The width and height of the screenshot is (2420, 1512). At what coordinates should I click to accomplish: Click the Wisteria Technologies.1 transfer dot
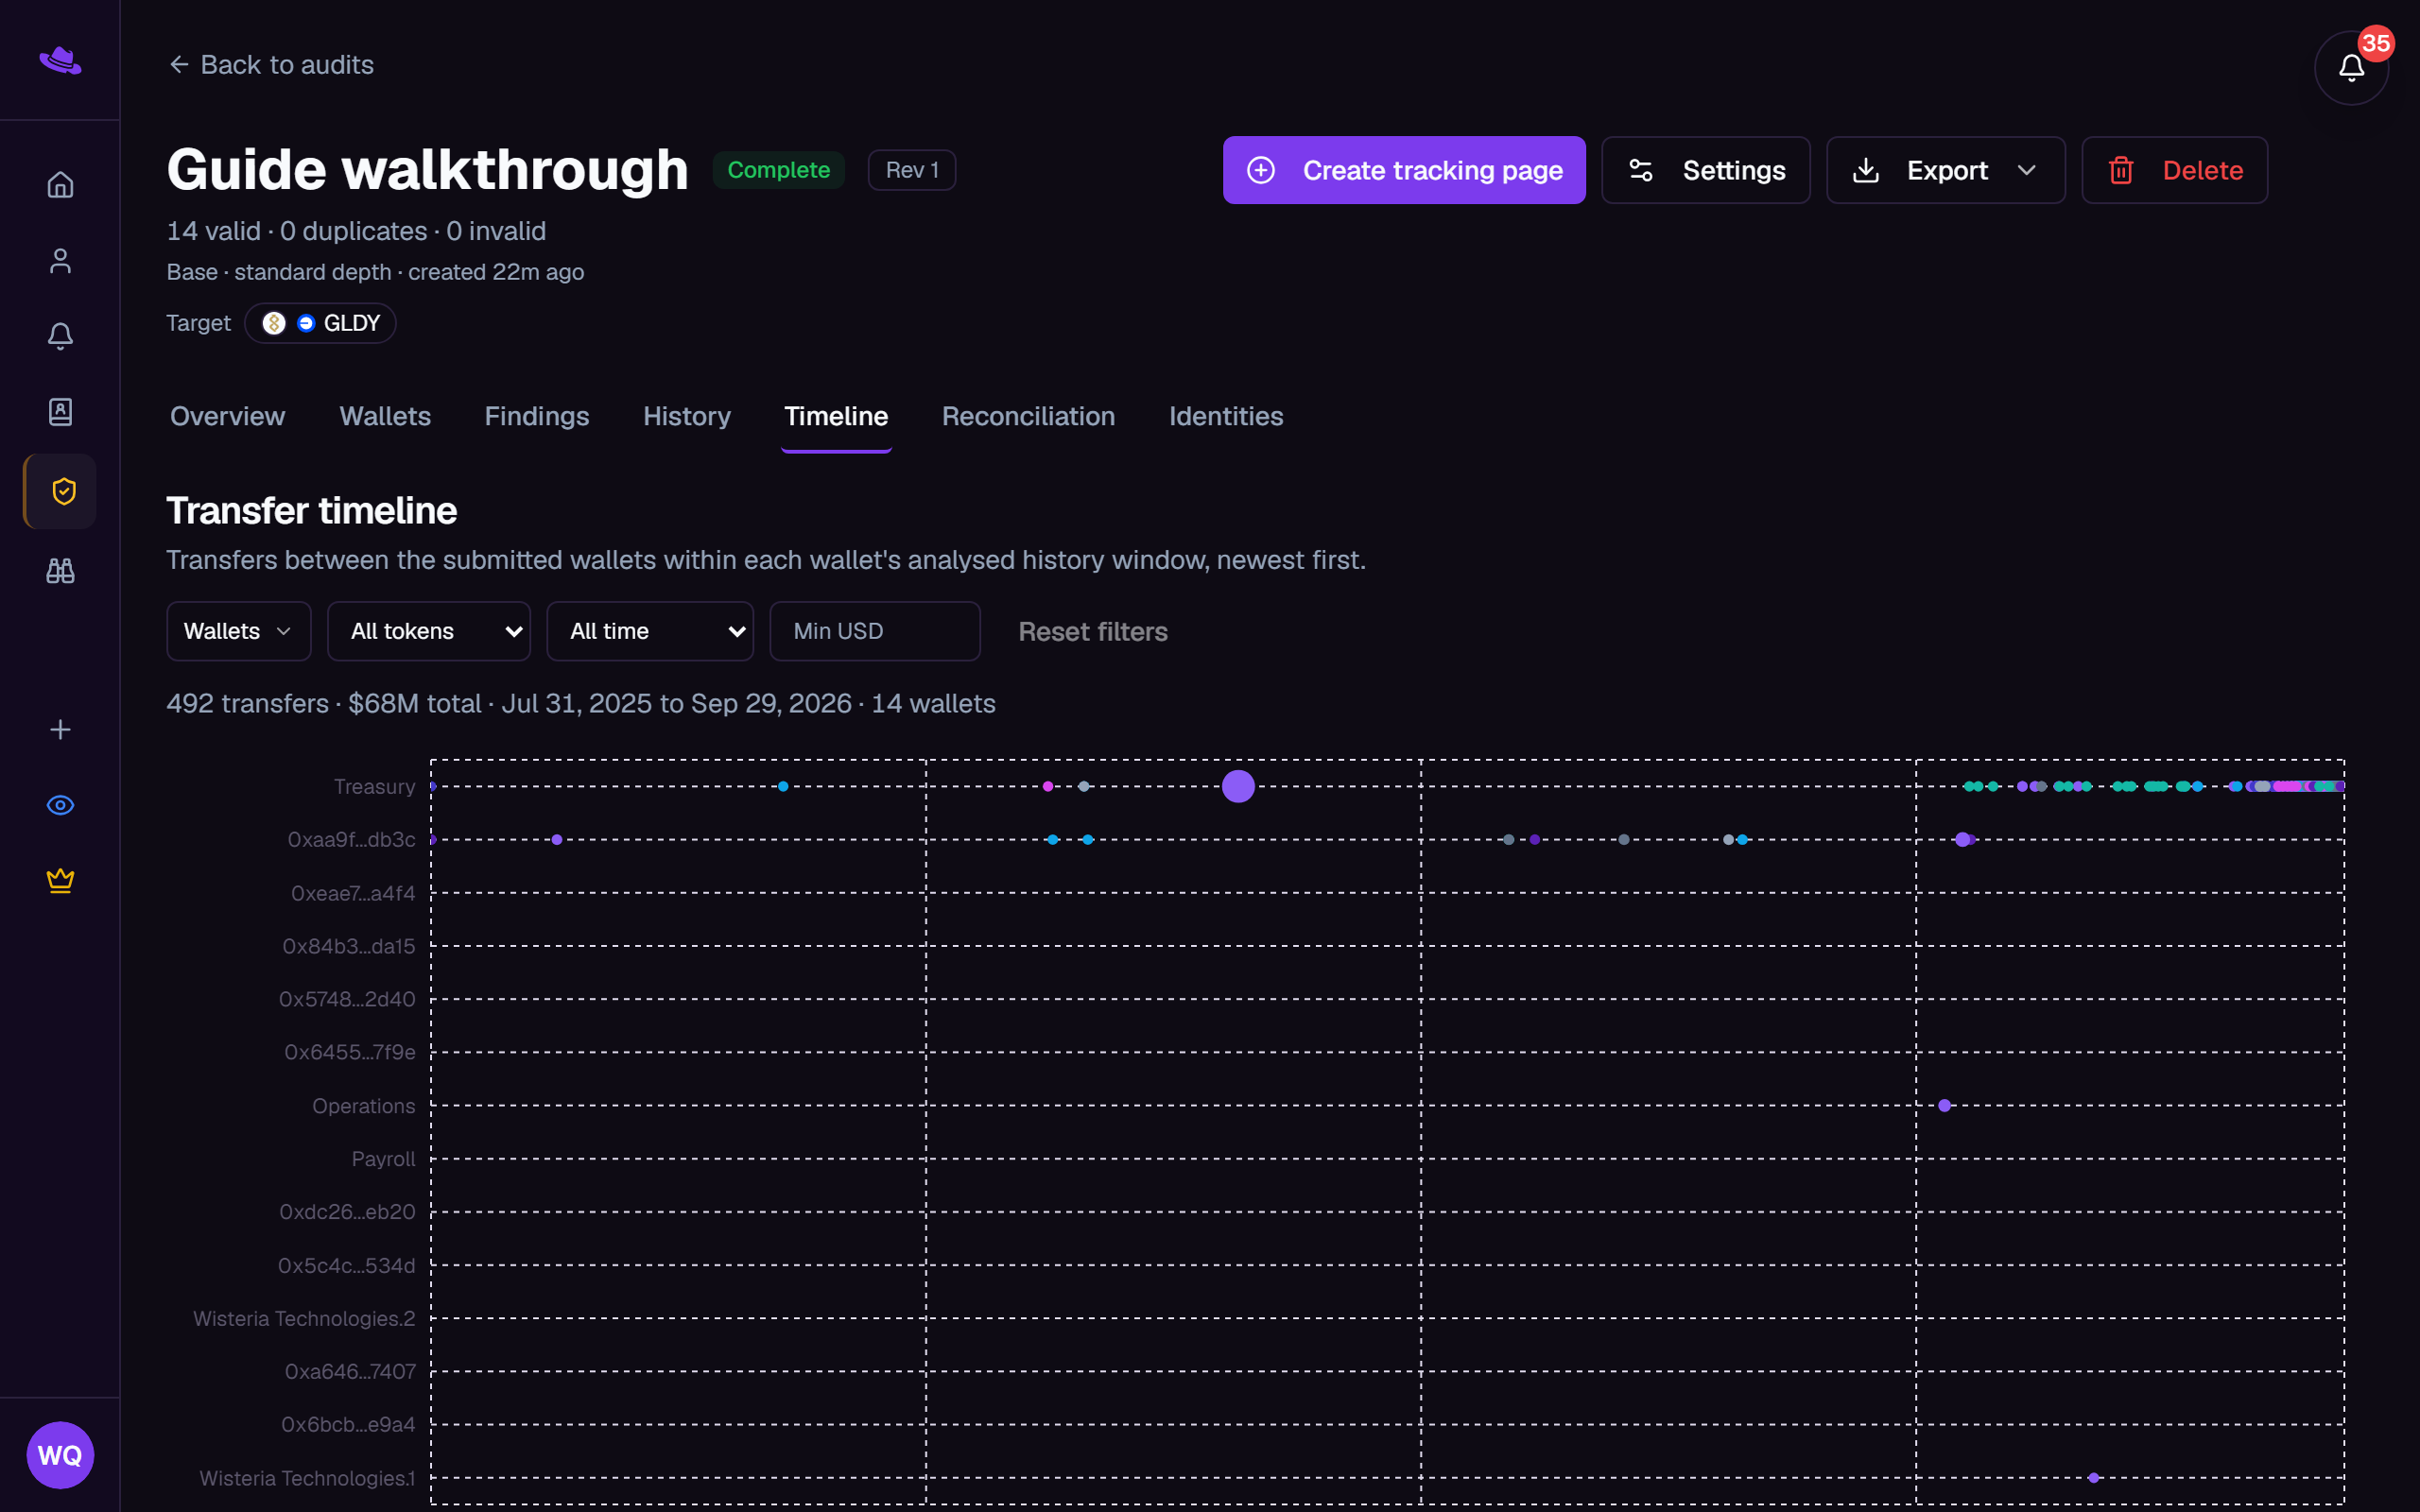point(2093,1478)
